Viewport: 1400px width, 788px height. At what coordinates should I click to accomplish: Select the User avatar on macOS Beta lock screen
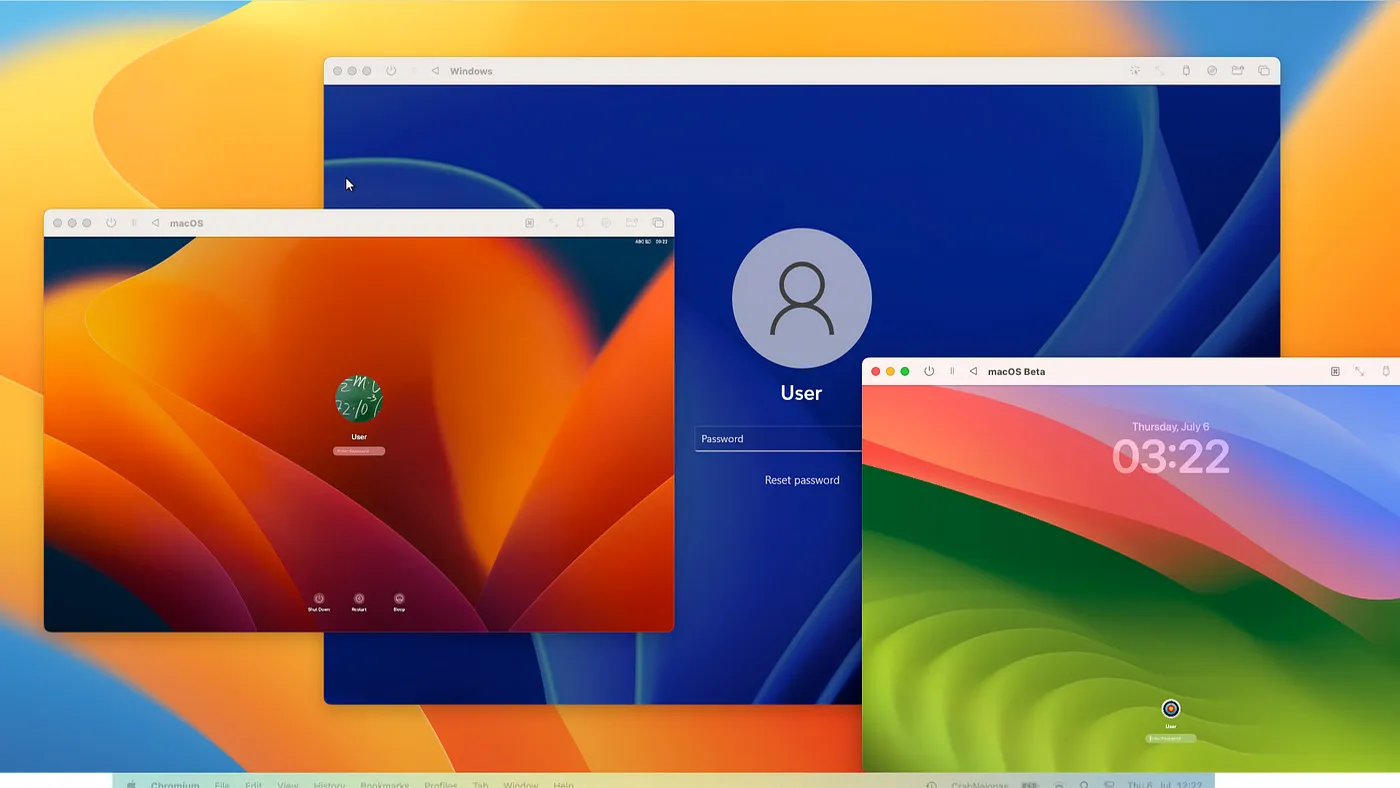point(1170,708)
